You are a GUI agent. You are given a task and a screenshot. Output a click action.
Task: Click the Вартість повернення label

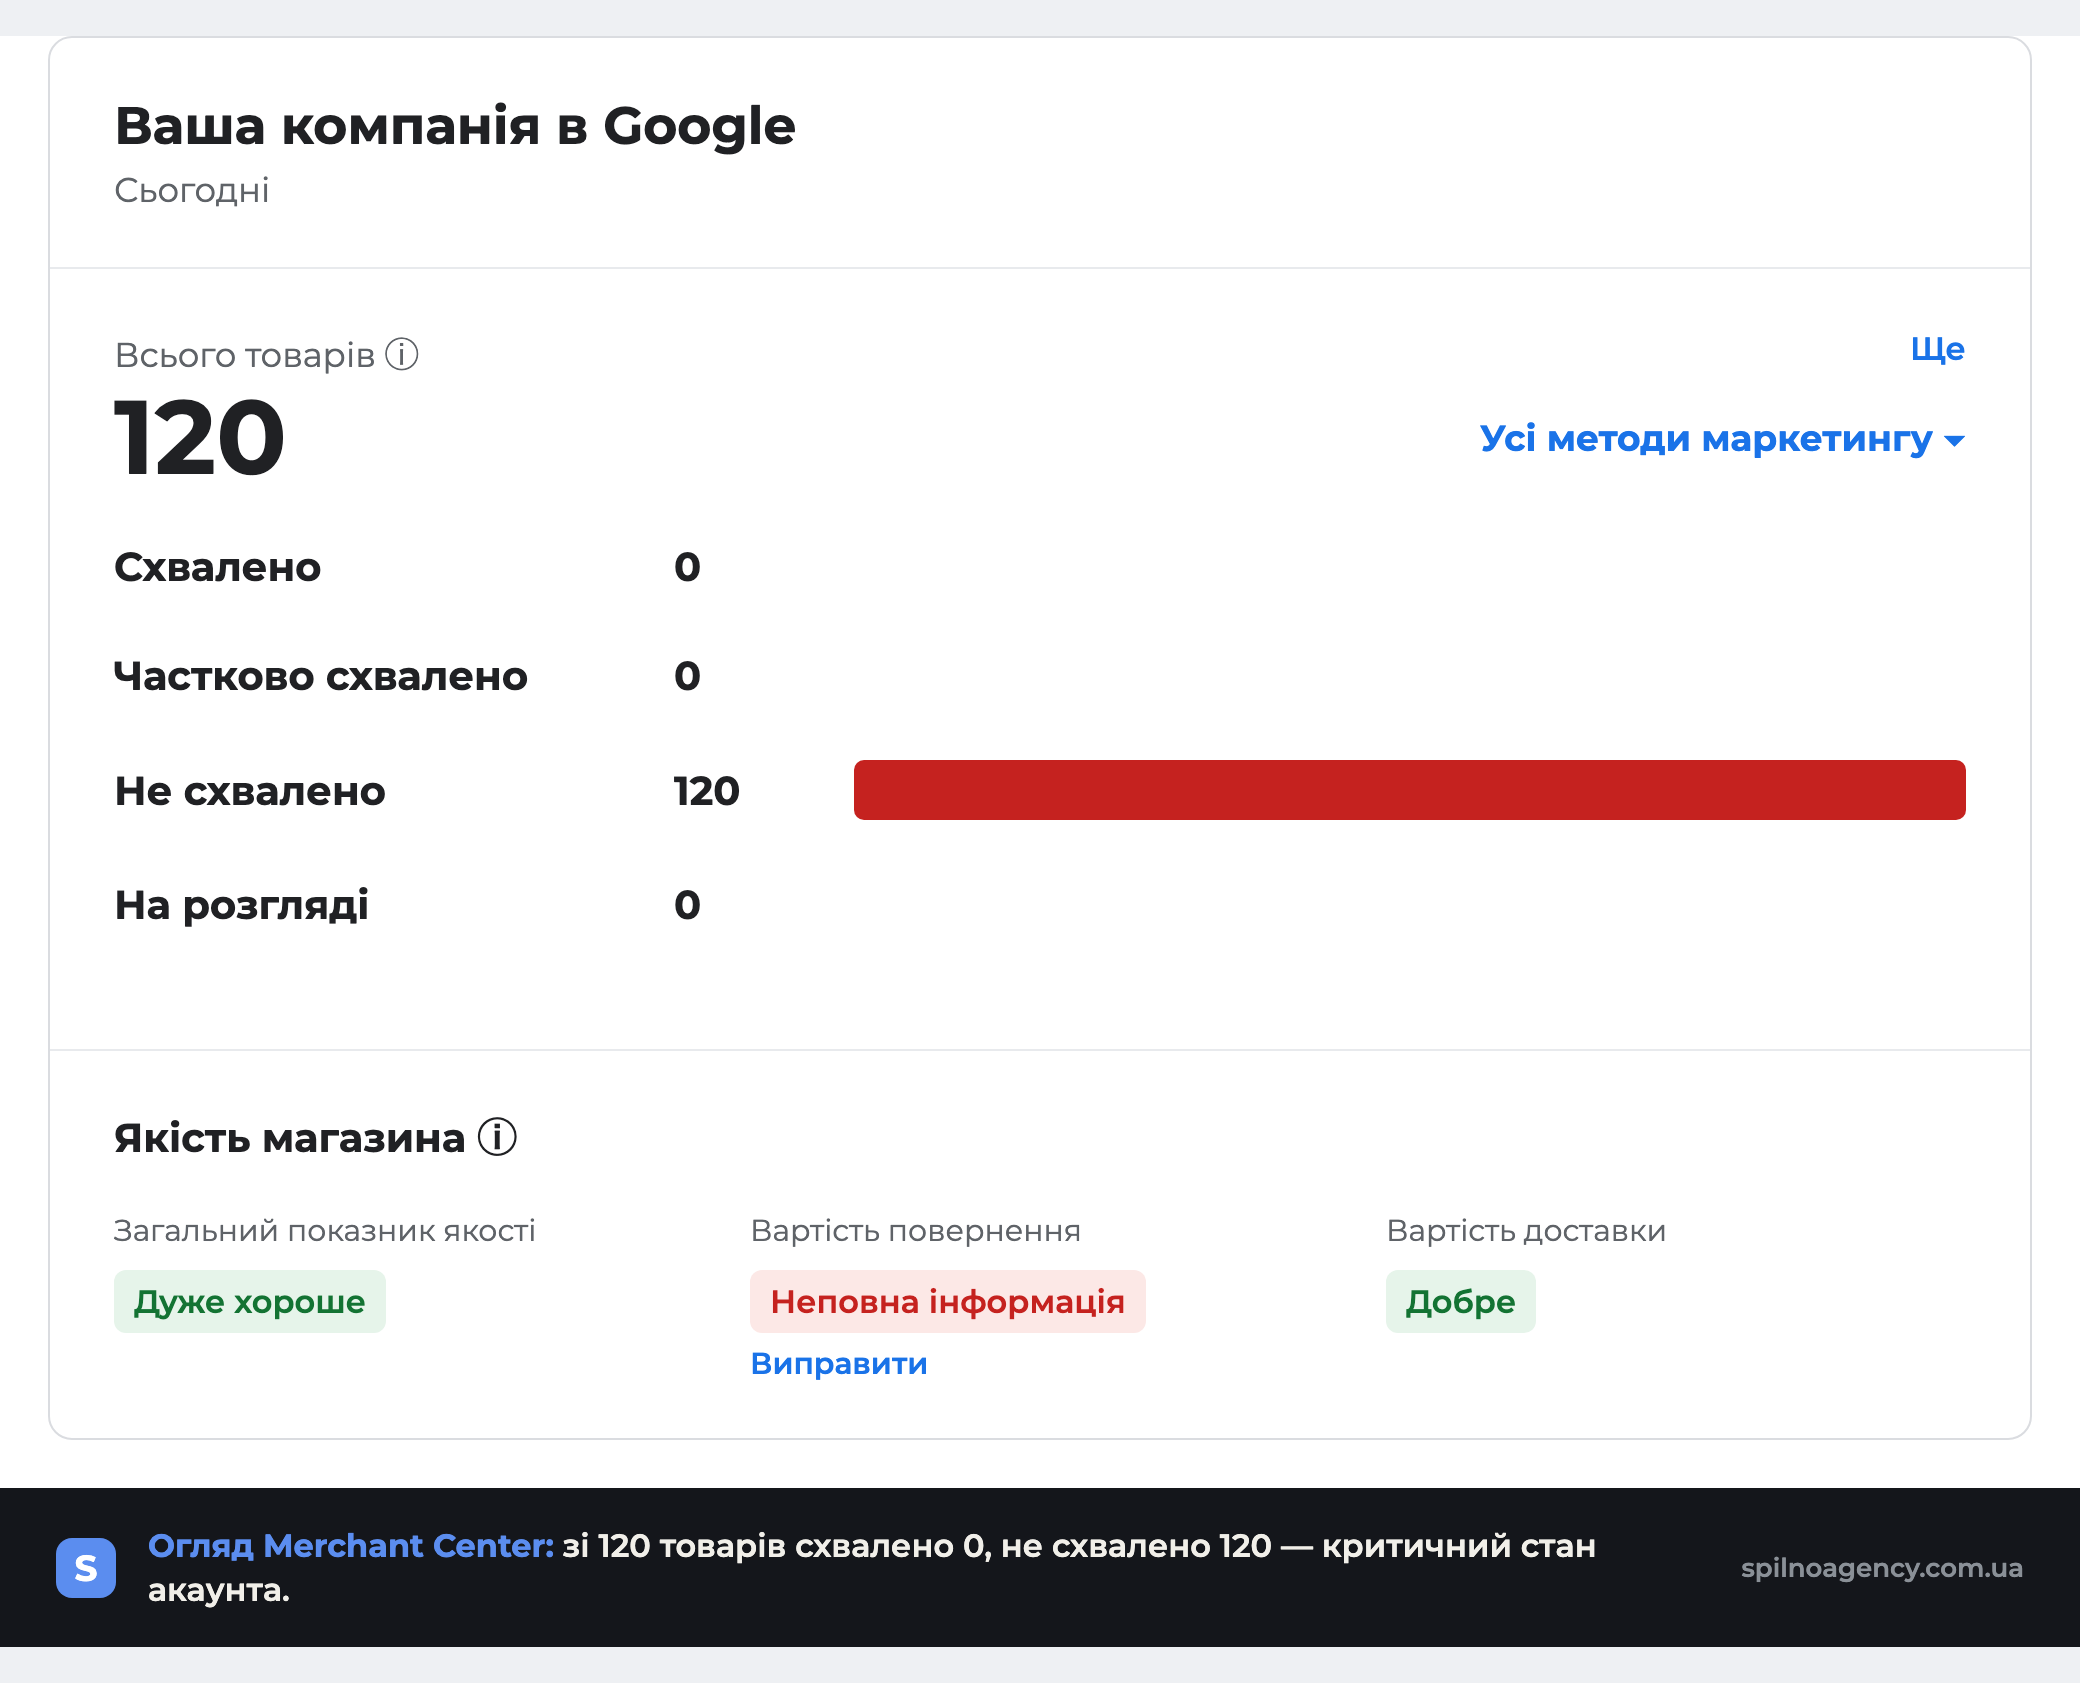[916, 1230]
